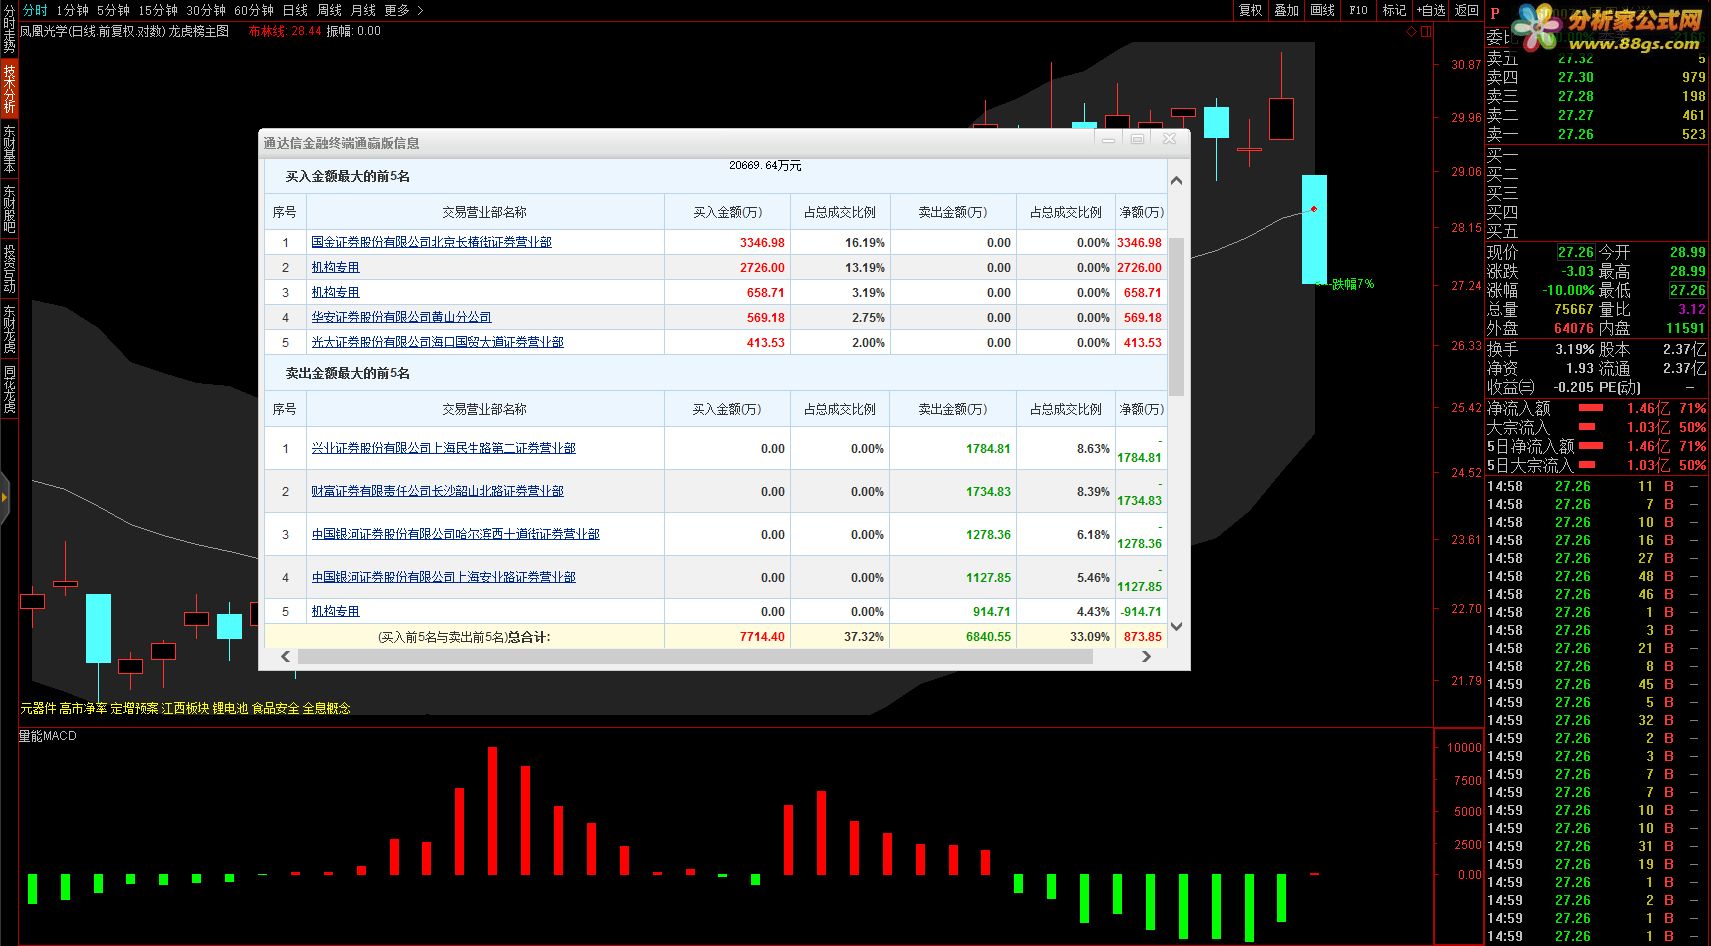Click the red diamond icon above price axis
Viewport: 1711px width, 946px height.
[1412, 31]
